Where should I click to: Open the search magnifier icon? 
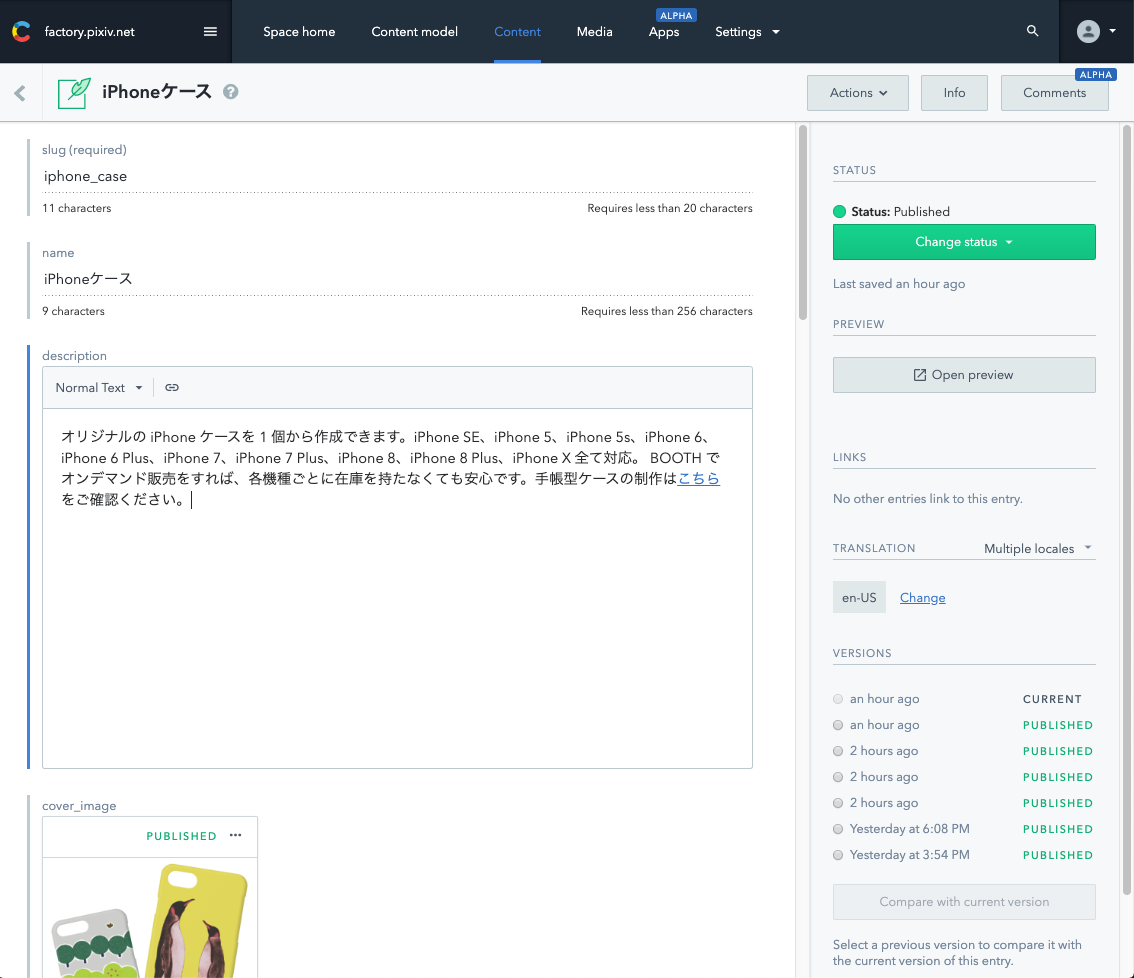point(1033,31)
